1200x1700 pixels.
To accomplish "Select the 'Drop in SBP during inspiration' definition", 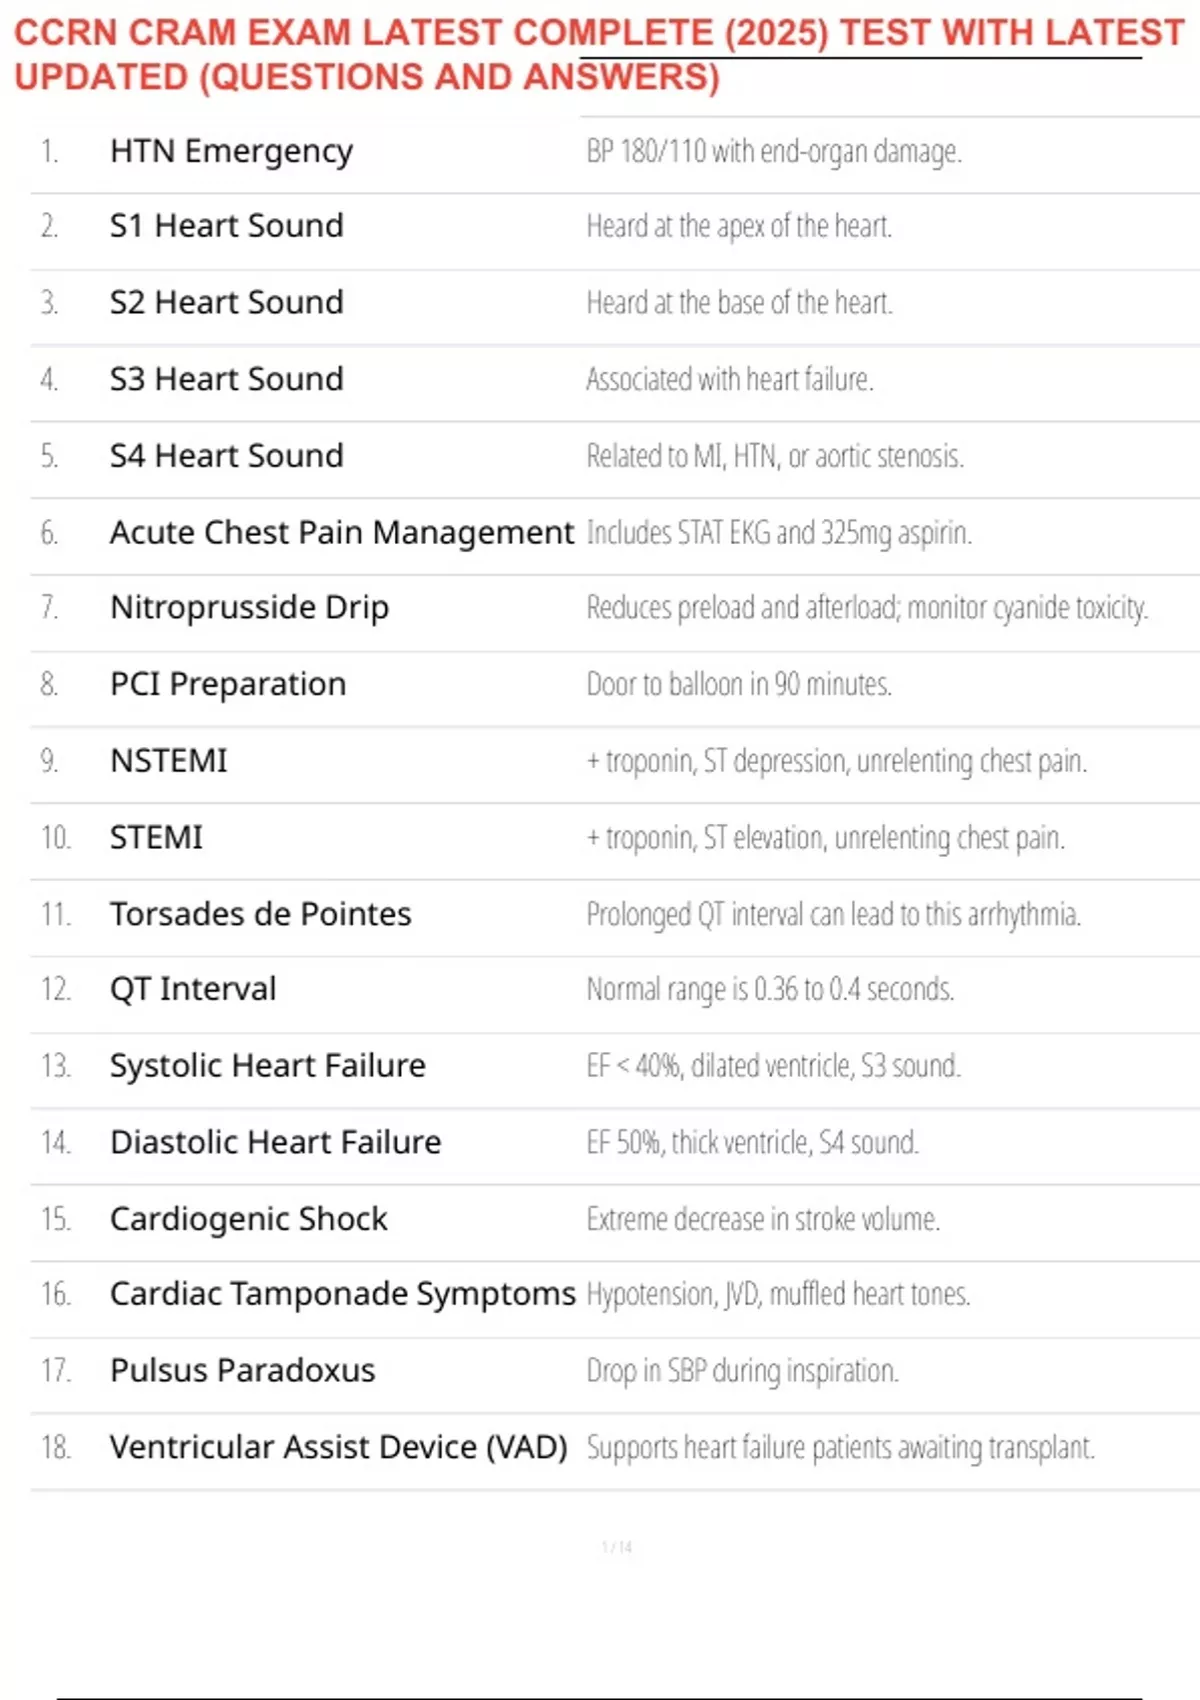I will pyautogui.click(x=742, y=1371).
